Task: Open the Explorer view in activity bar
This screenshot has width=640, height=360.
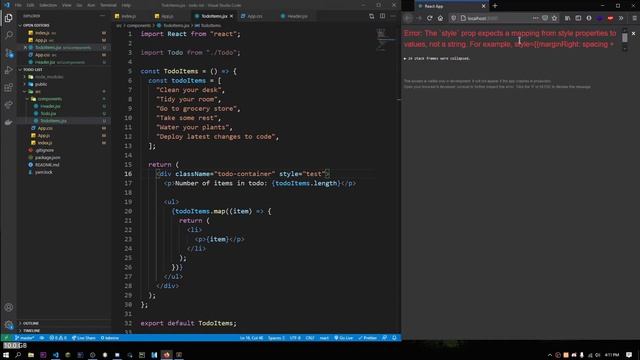Action: tap(9, 18)
